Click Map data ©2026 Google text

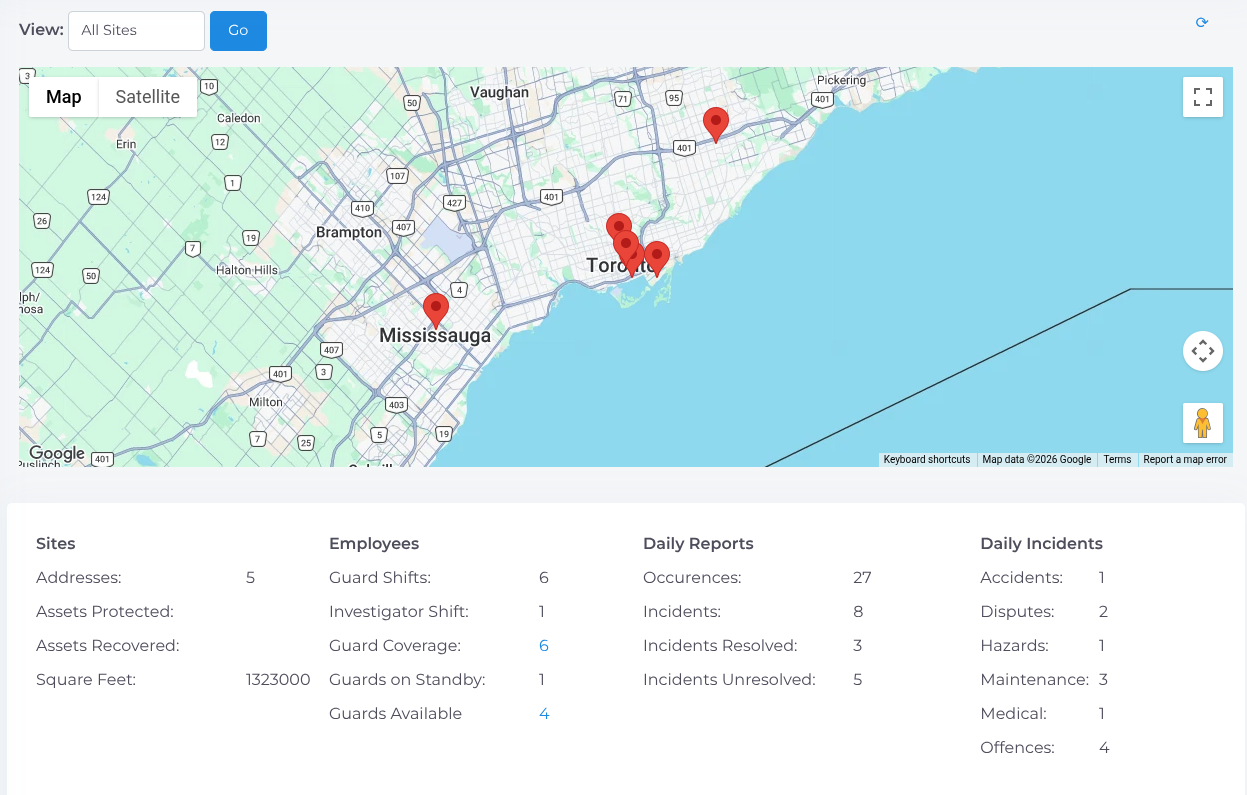coord(1037,460)
